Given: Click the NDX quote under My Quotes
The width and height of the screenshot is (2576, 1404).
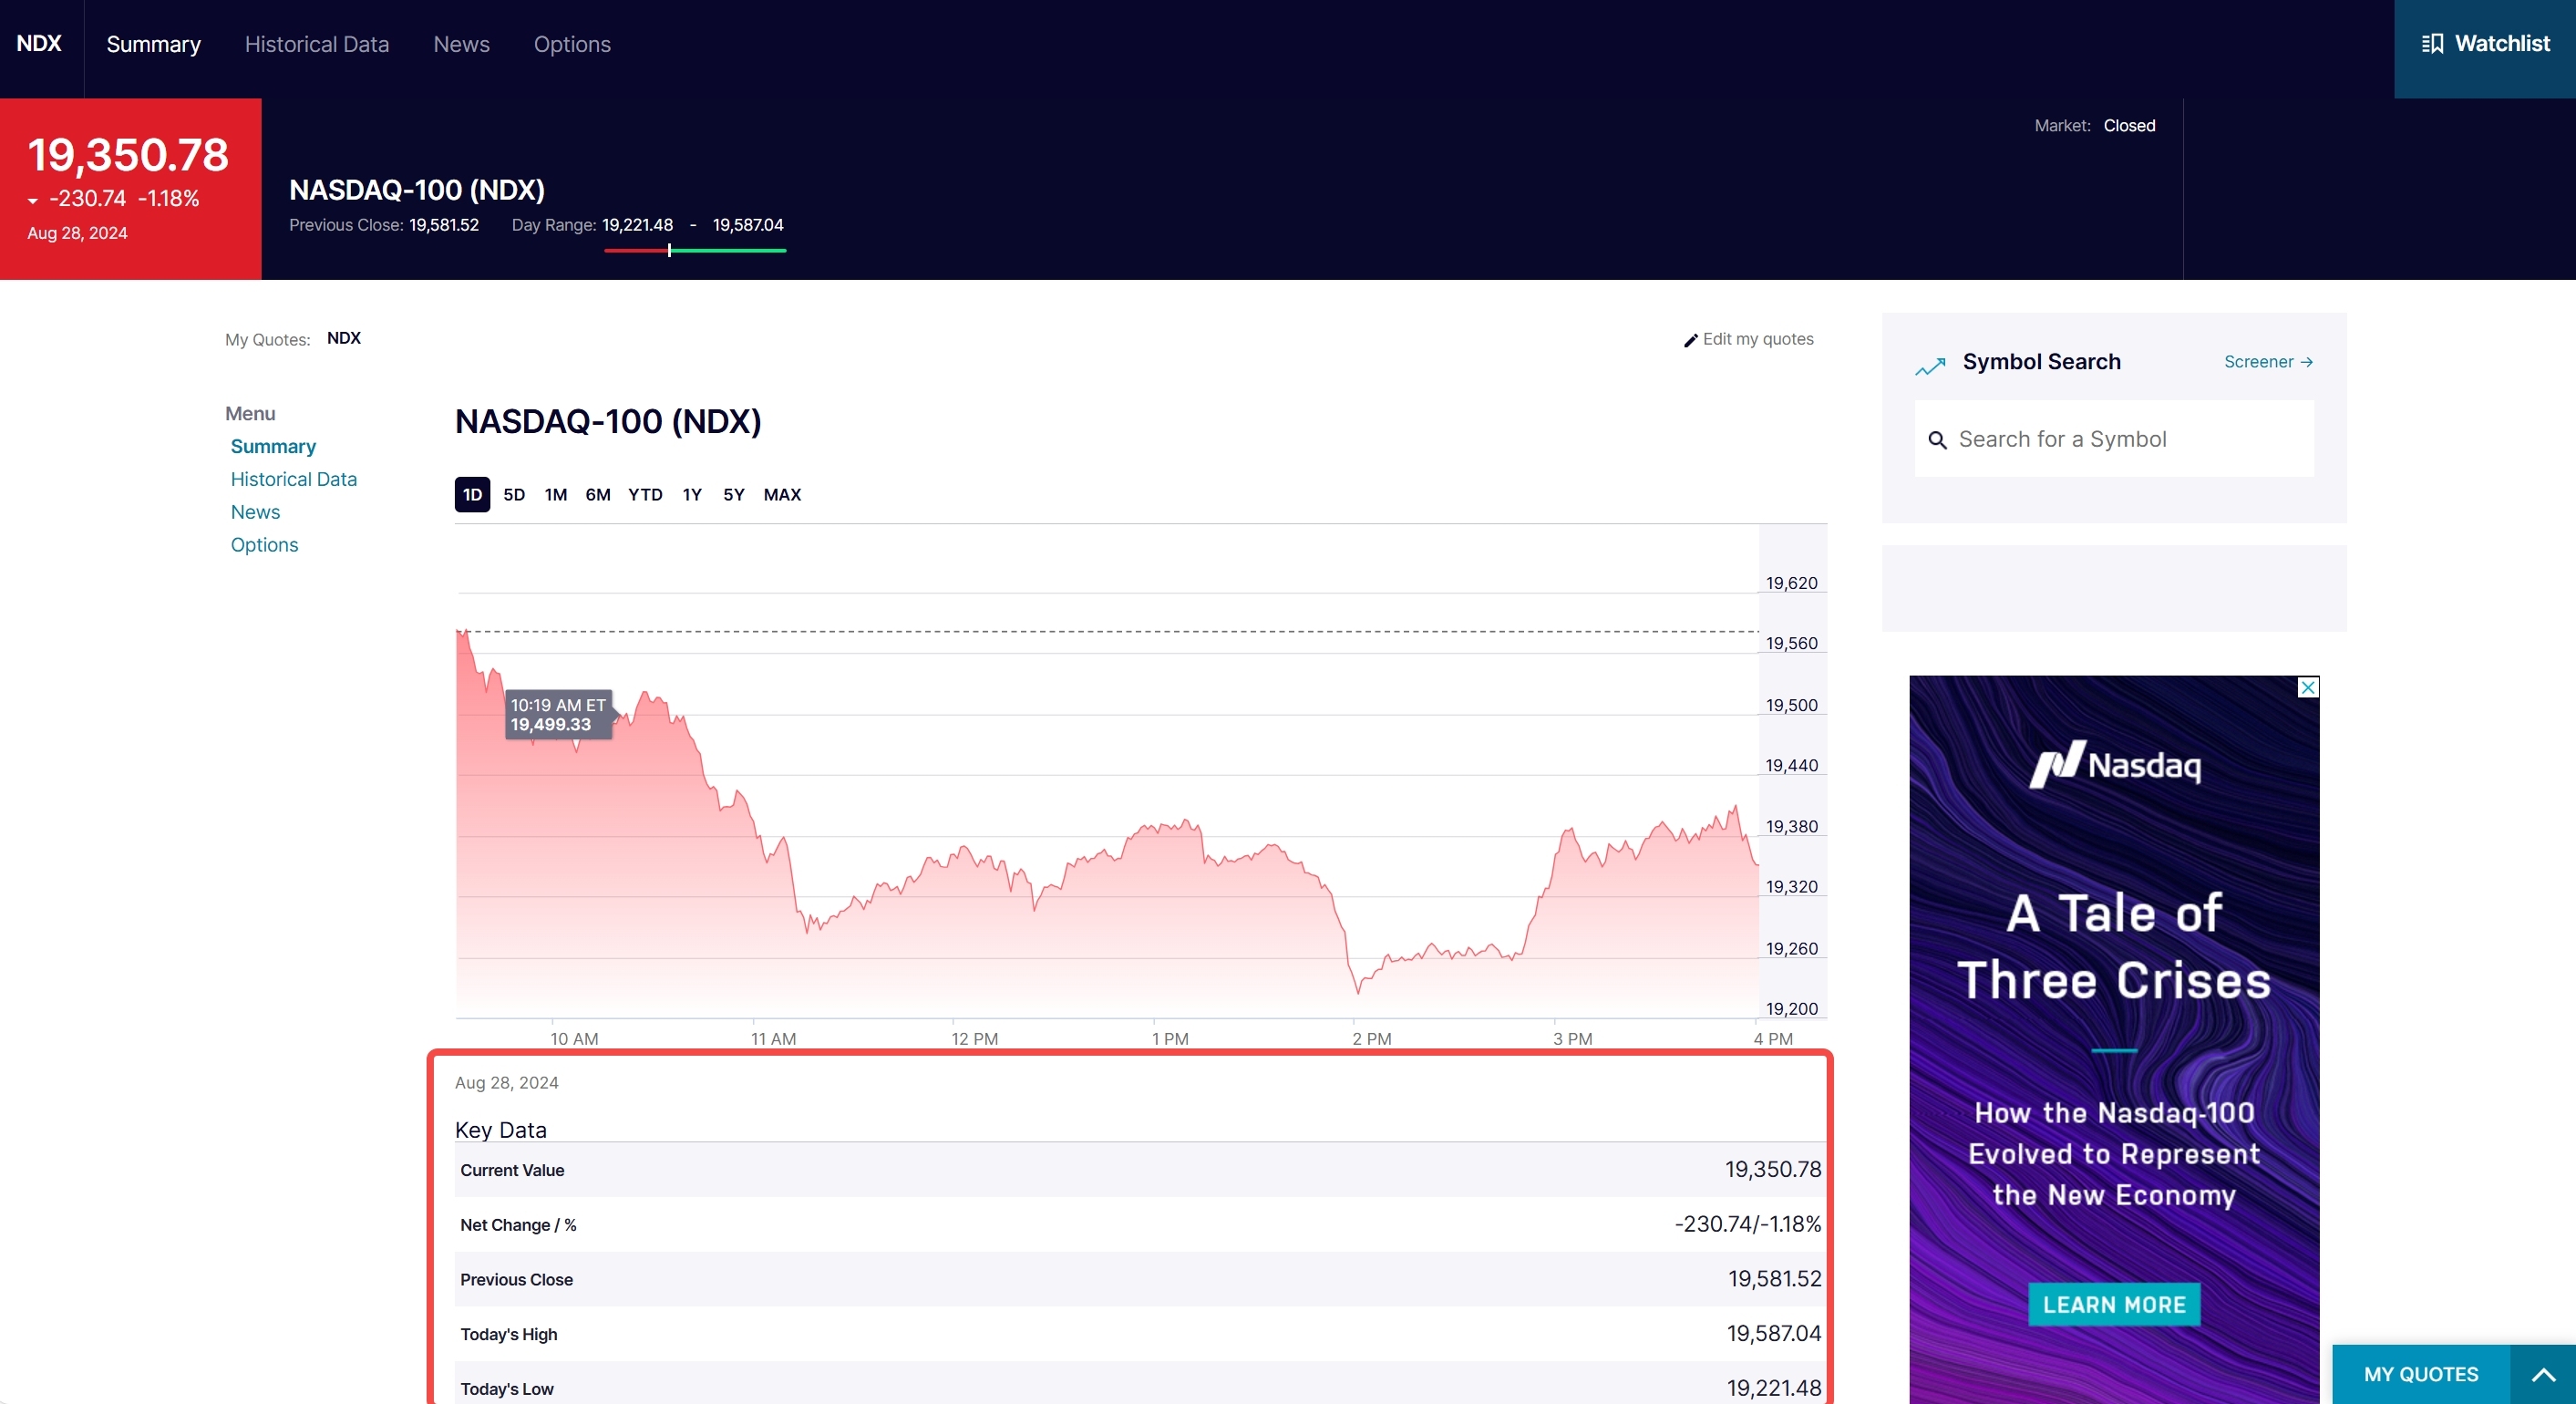Looking at the screenshot, I should [x=344, y=338].
